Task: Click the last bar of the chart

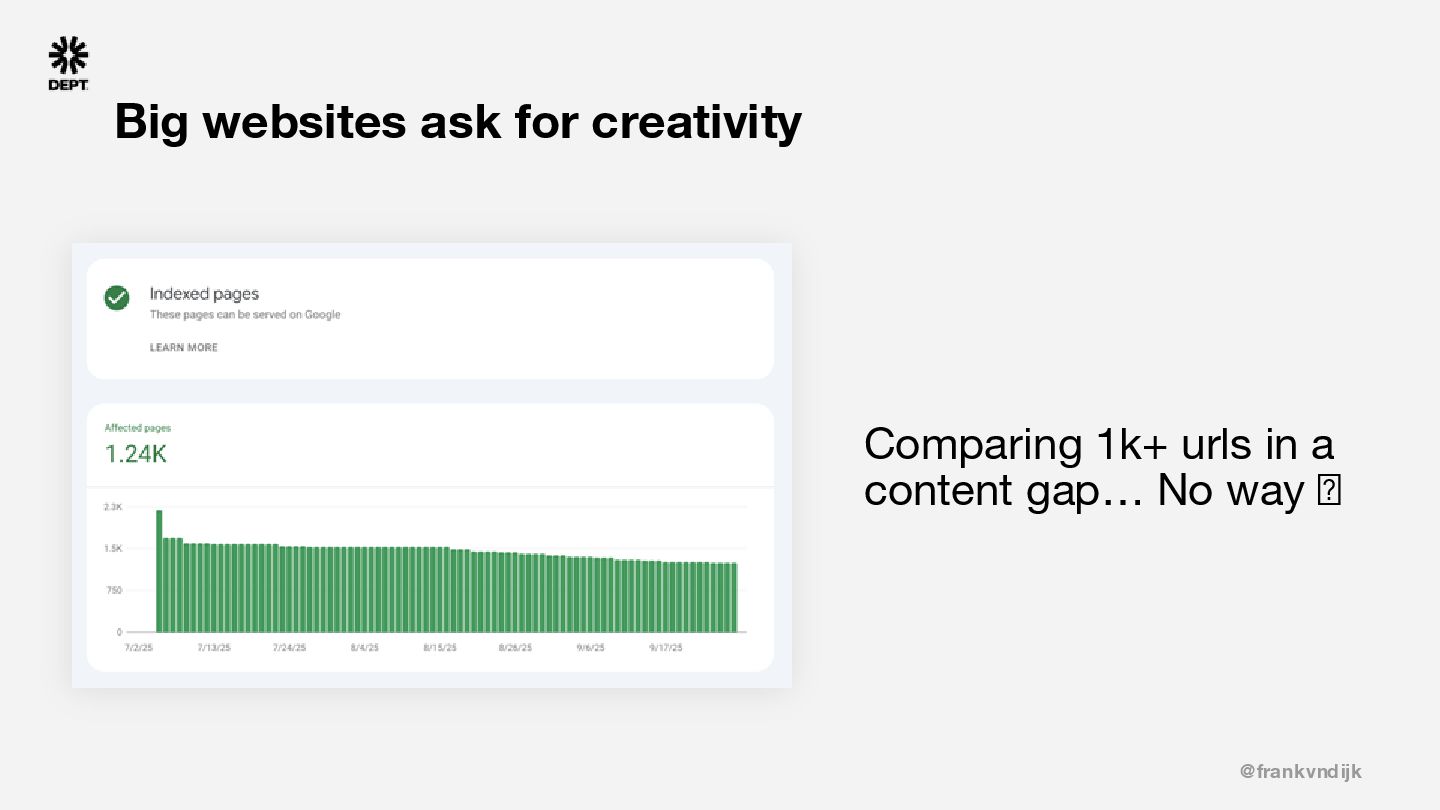Action: (733, 597)
